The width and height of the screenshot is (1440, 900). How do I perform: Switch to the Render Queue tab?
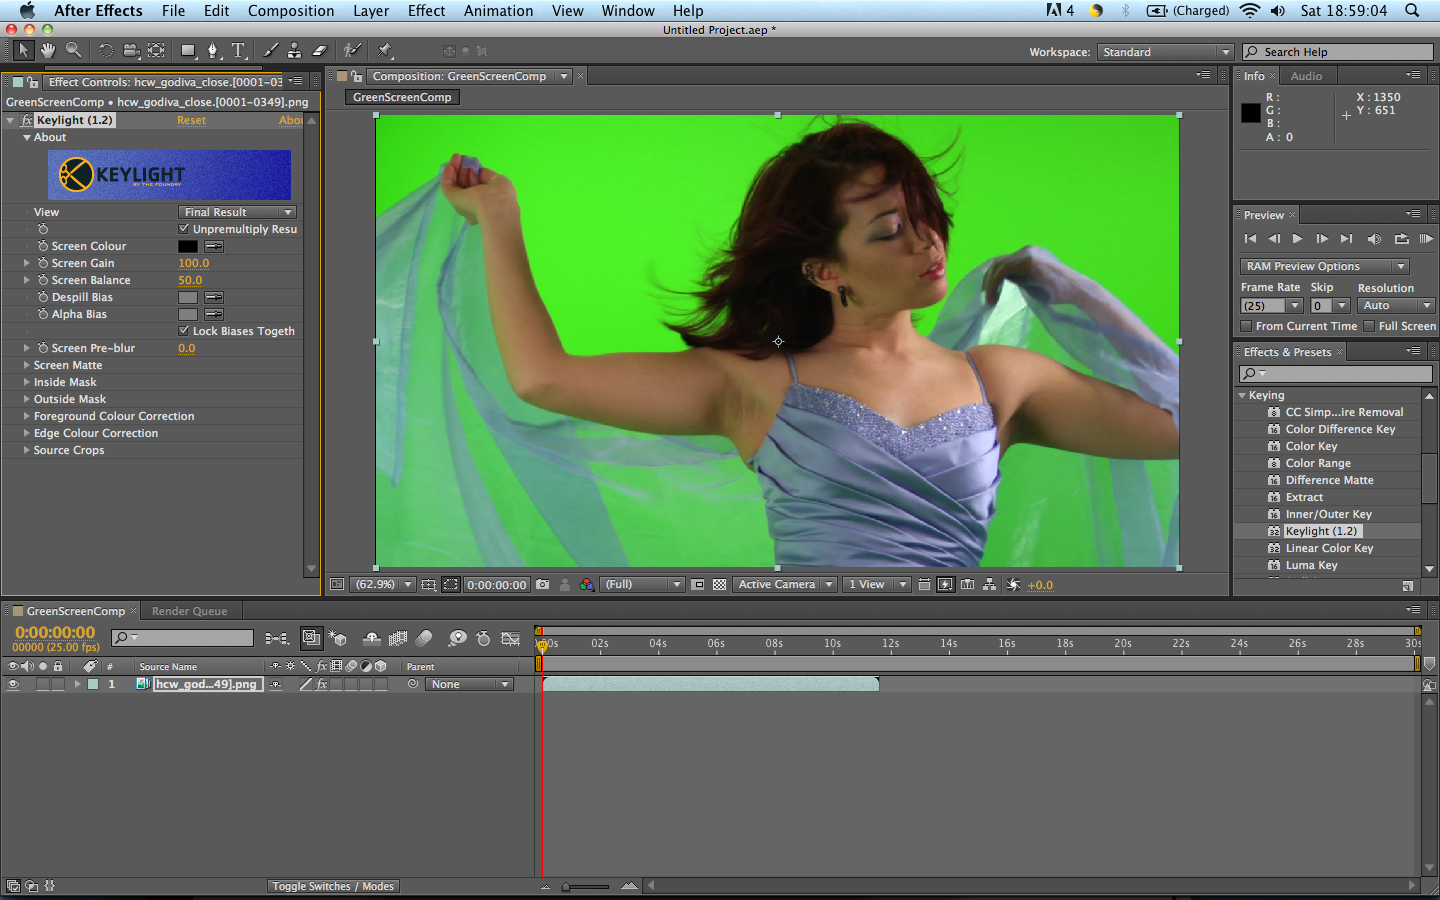coord(189,610)
